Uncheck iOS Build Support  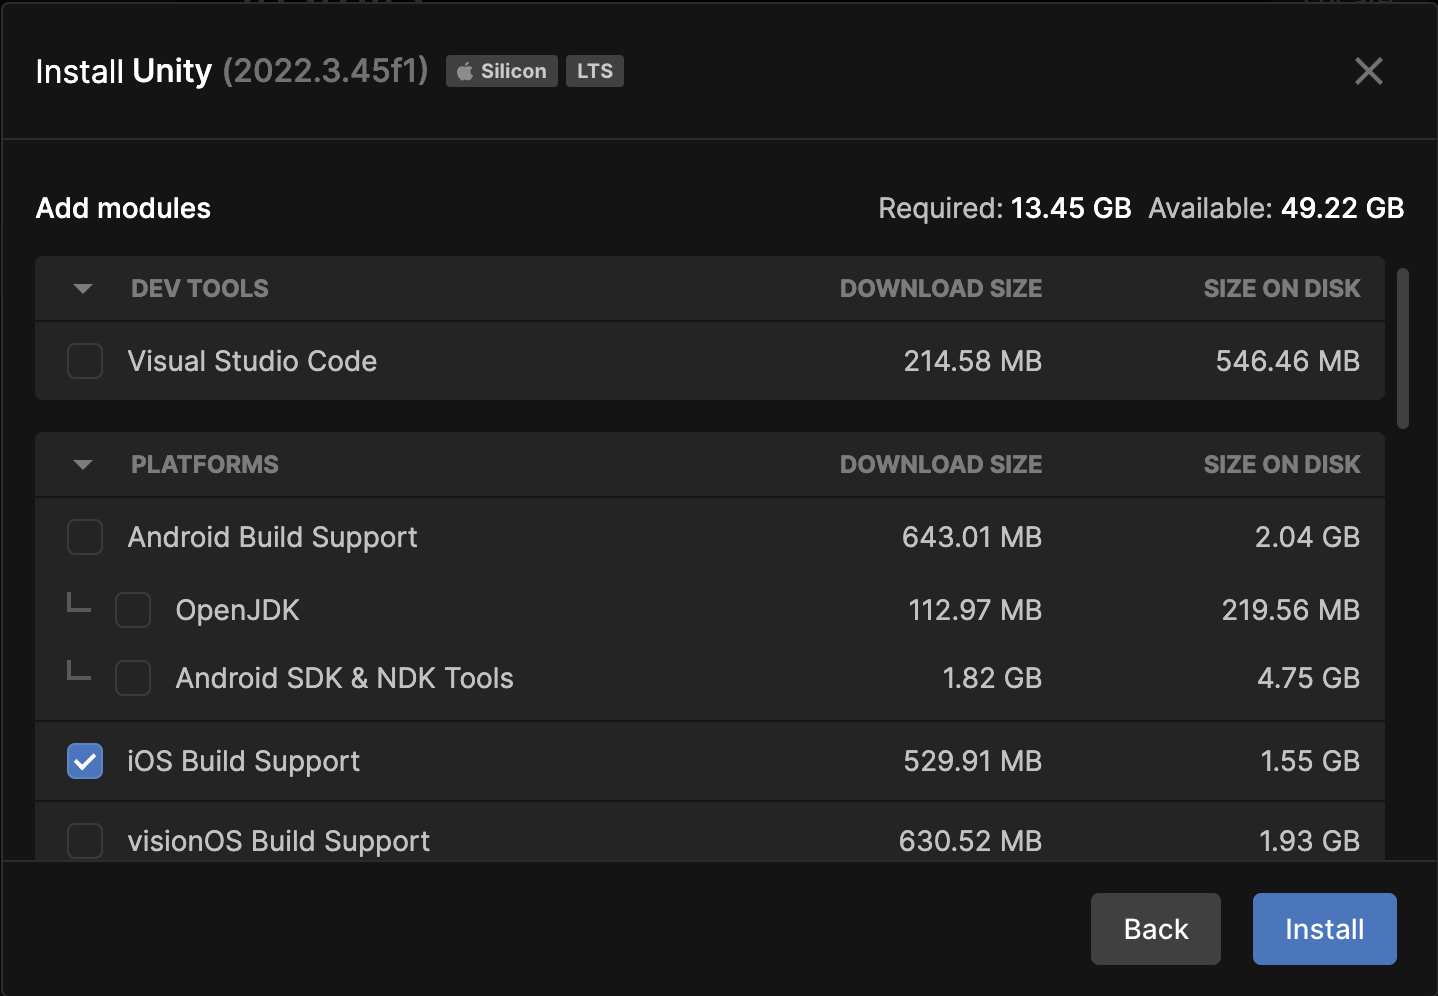point(85,761)
